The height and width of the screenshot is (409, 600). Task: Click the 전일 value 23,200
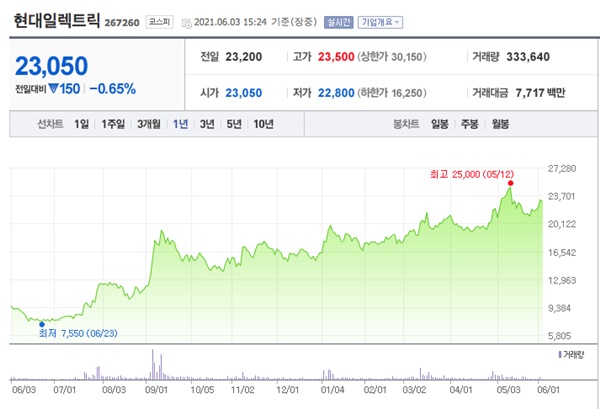[244, 57]
